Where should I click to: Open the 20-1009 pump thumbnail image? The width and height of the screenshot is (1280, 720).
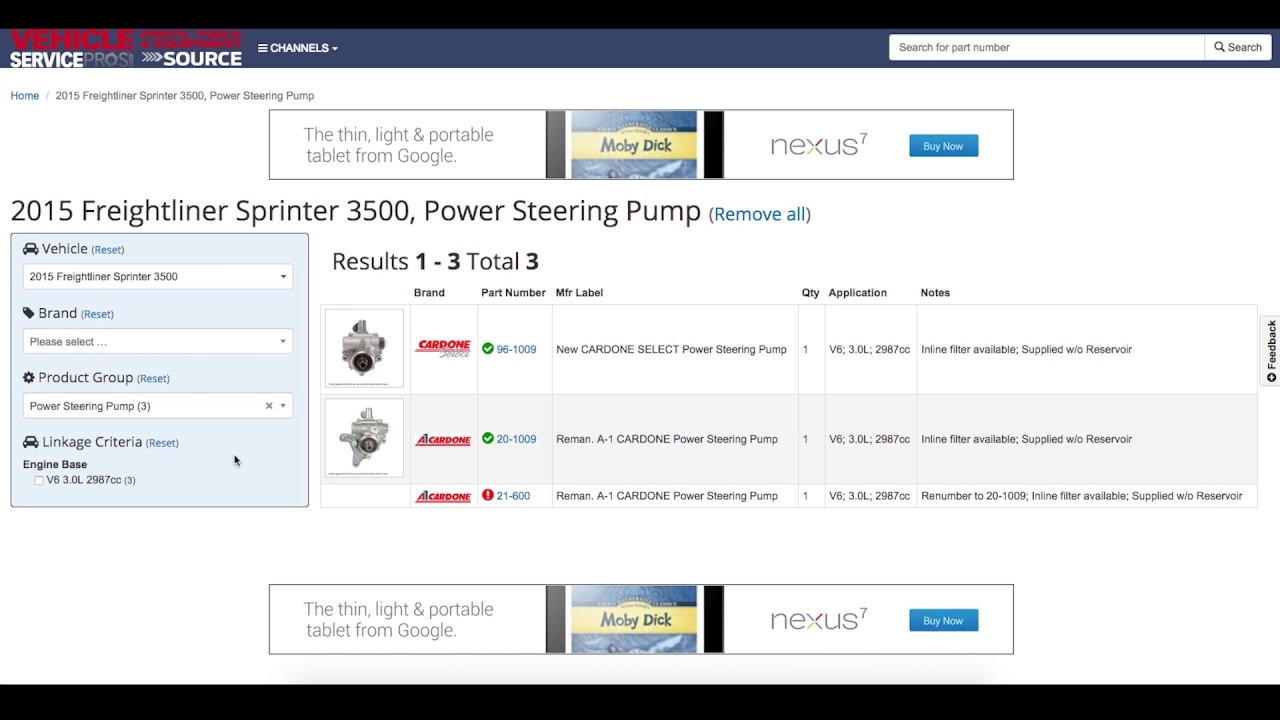(x=364, y=438)
